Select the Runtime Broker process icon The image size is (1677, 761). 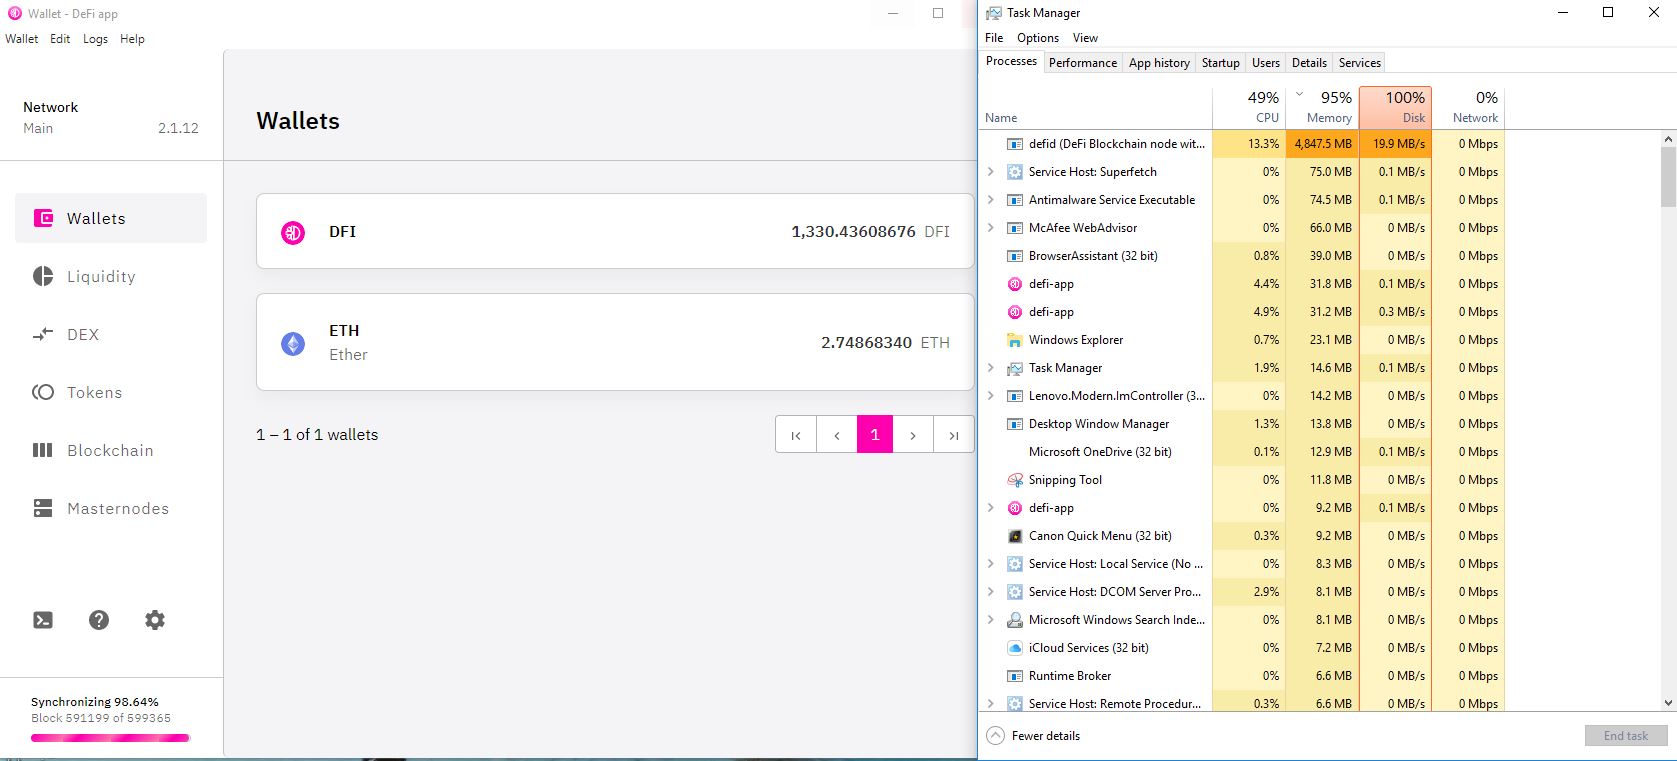[1015, 676]
